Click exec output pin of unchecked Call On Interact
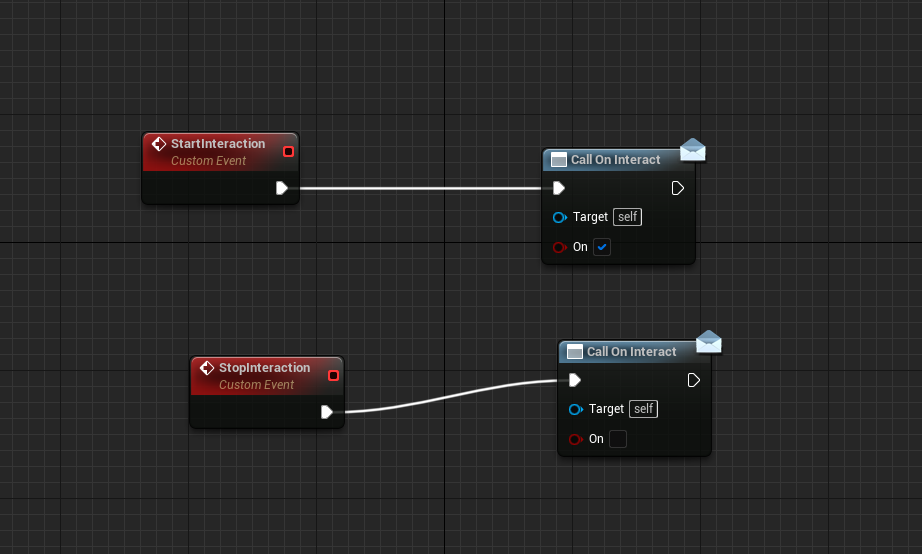Viewport: 922px width, 554px height. (x=693, y=381)
